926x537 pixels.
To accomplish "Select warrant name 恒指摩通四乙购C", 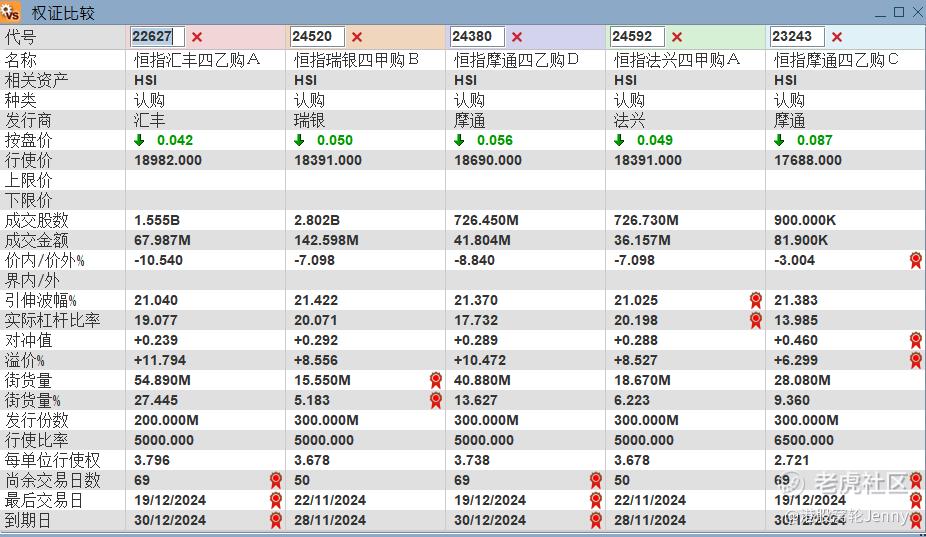I will coord(836,60).
